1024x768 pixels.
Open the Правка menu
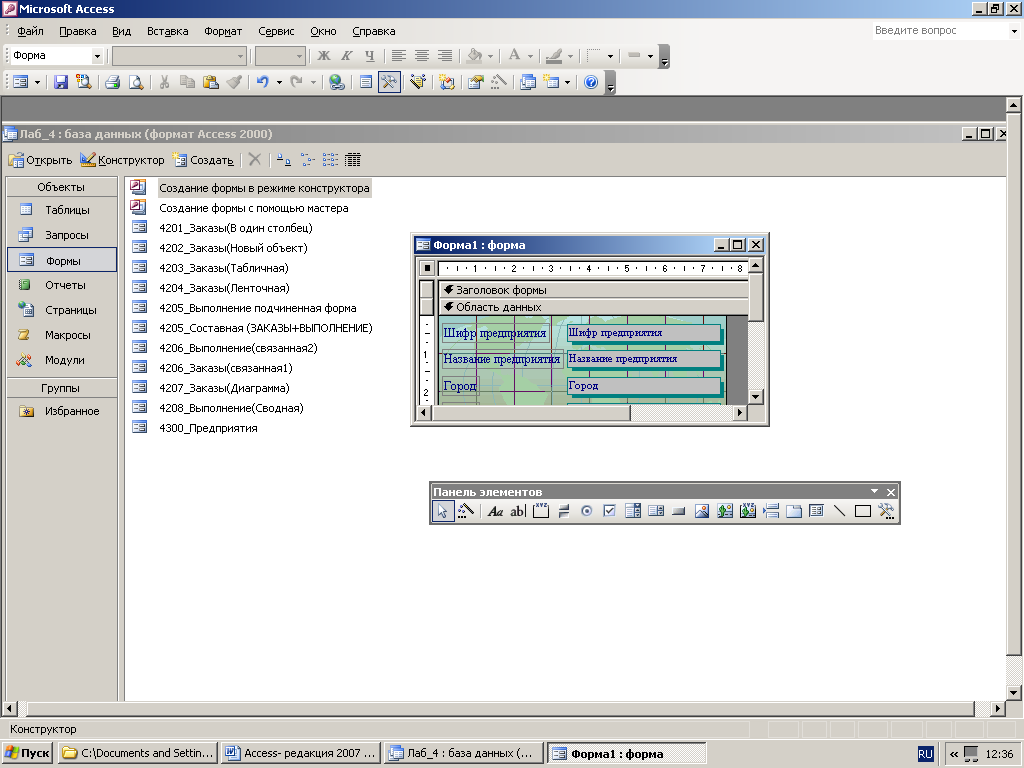point(78,31)
